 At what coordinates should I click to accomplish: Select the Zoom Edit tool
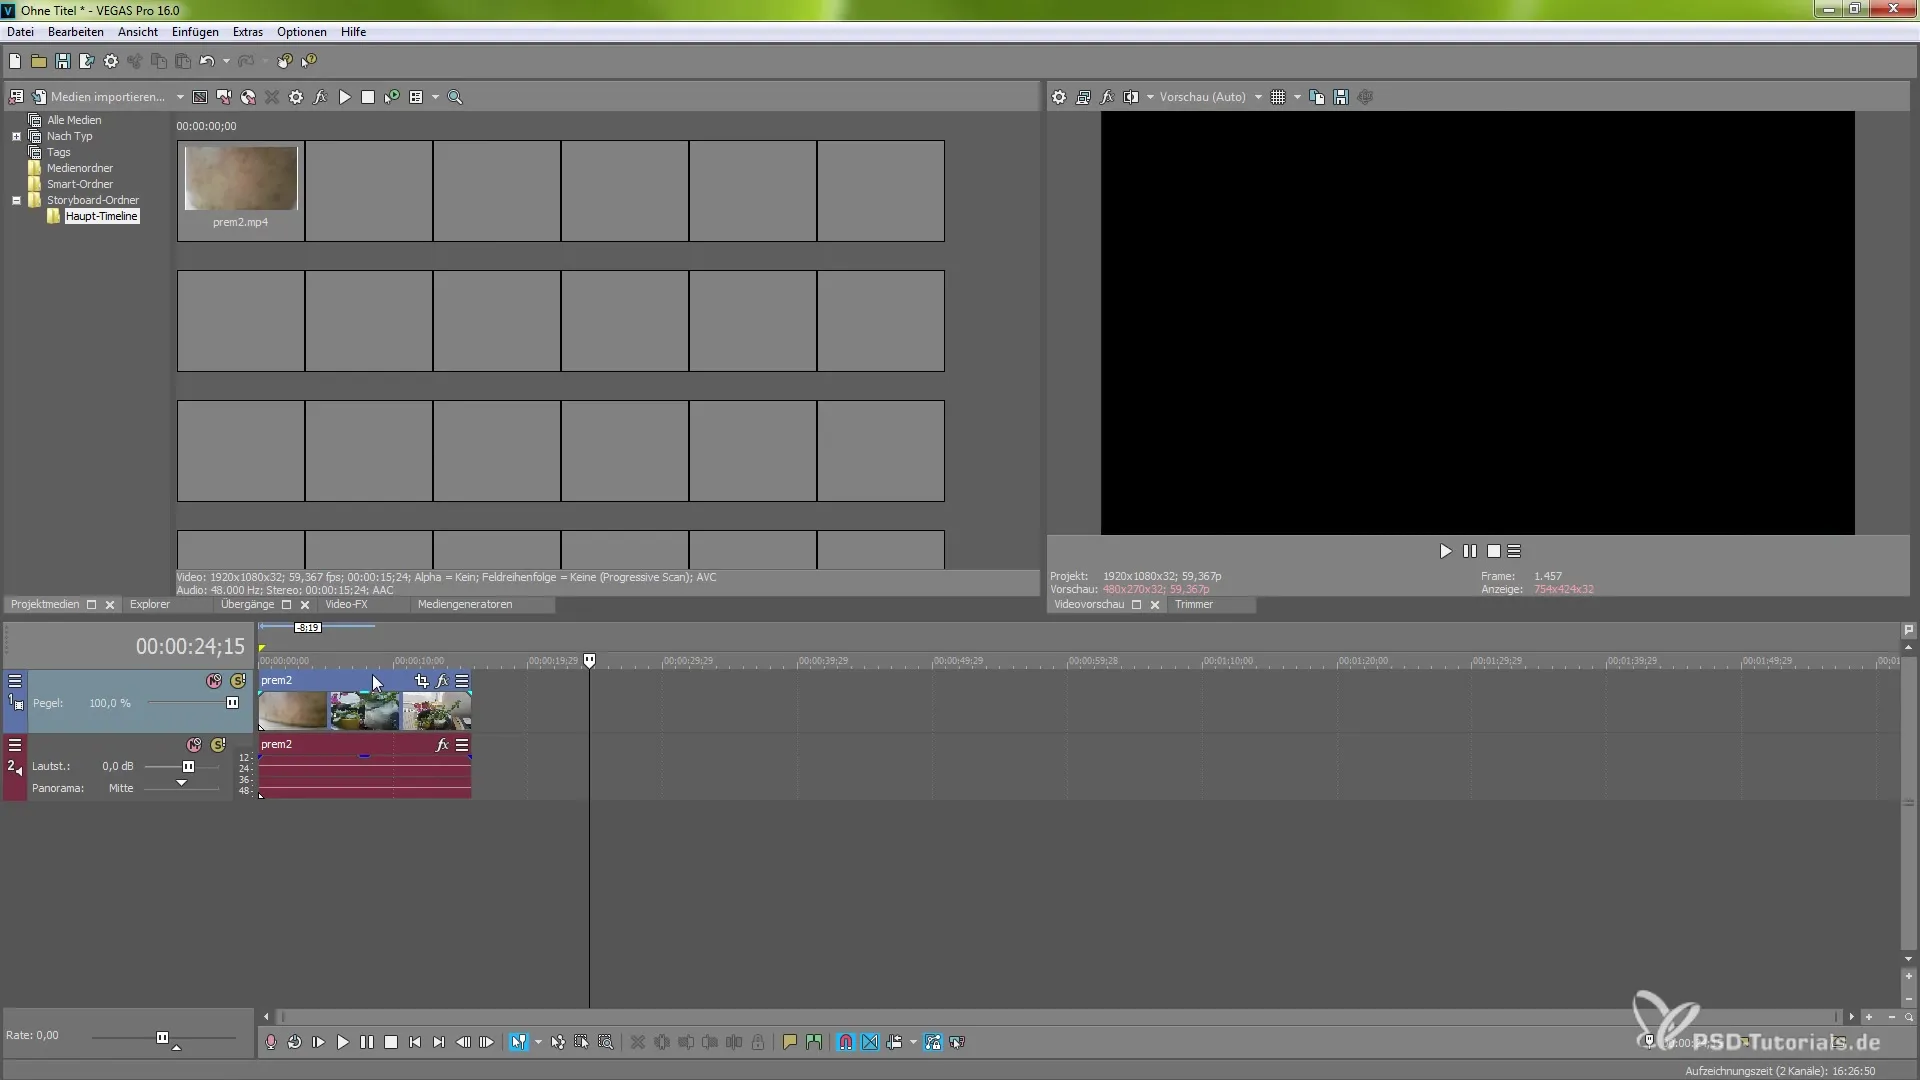coord(606,1042)
